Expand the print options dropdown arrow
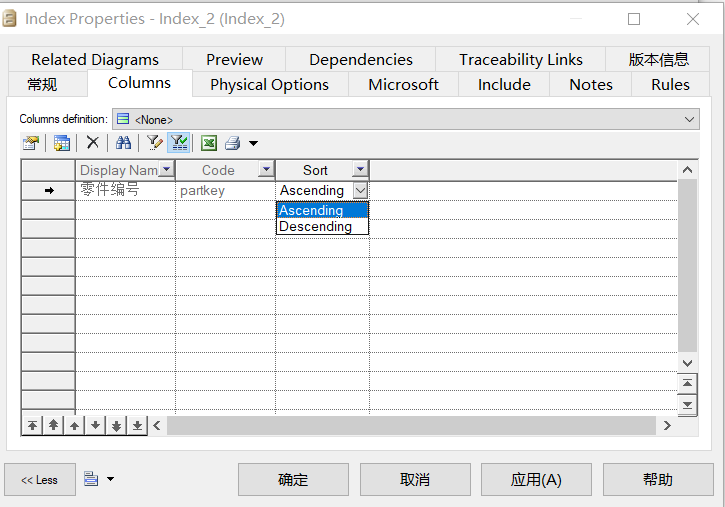This screenshot has width=725, height=507. coord(253,143)
